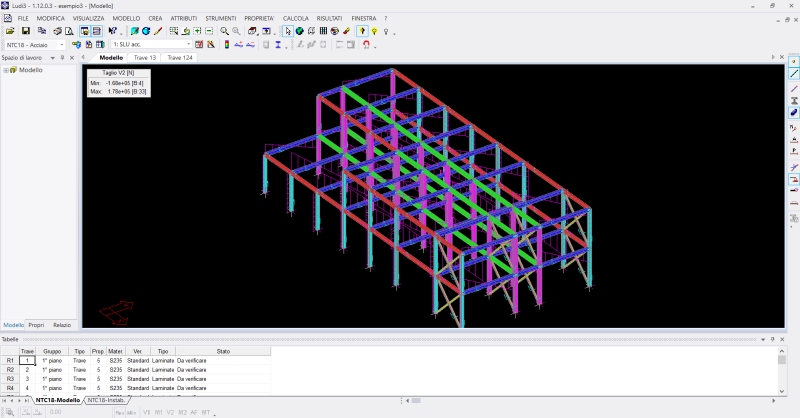Switch to the Trave 124 tab
The height and width of the screenshot is (418, 800).
pos(181,58)
